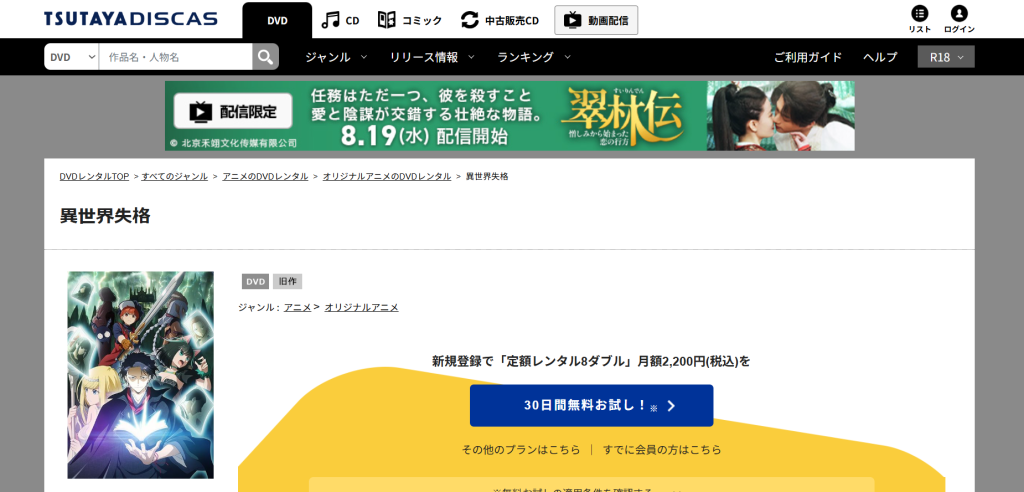Screen dimensions: 1024x492
Task: Click the 30日間無料お試し！ button
Action: click(592, 406)
